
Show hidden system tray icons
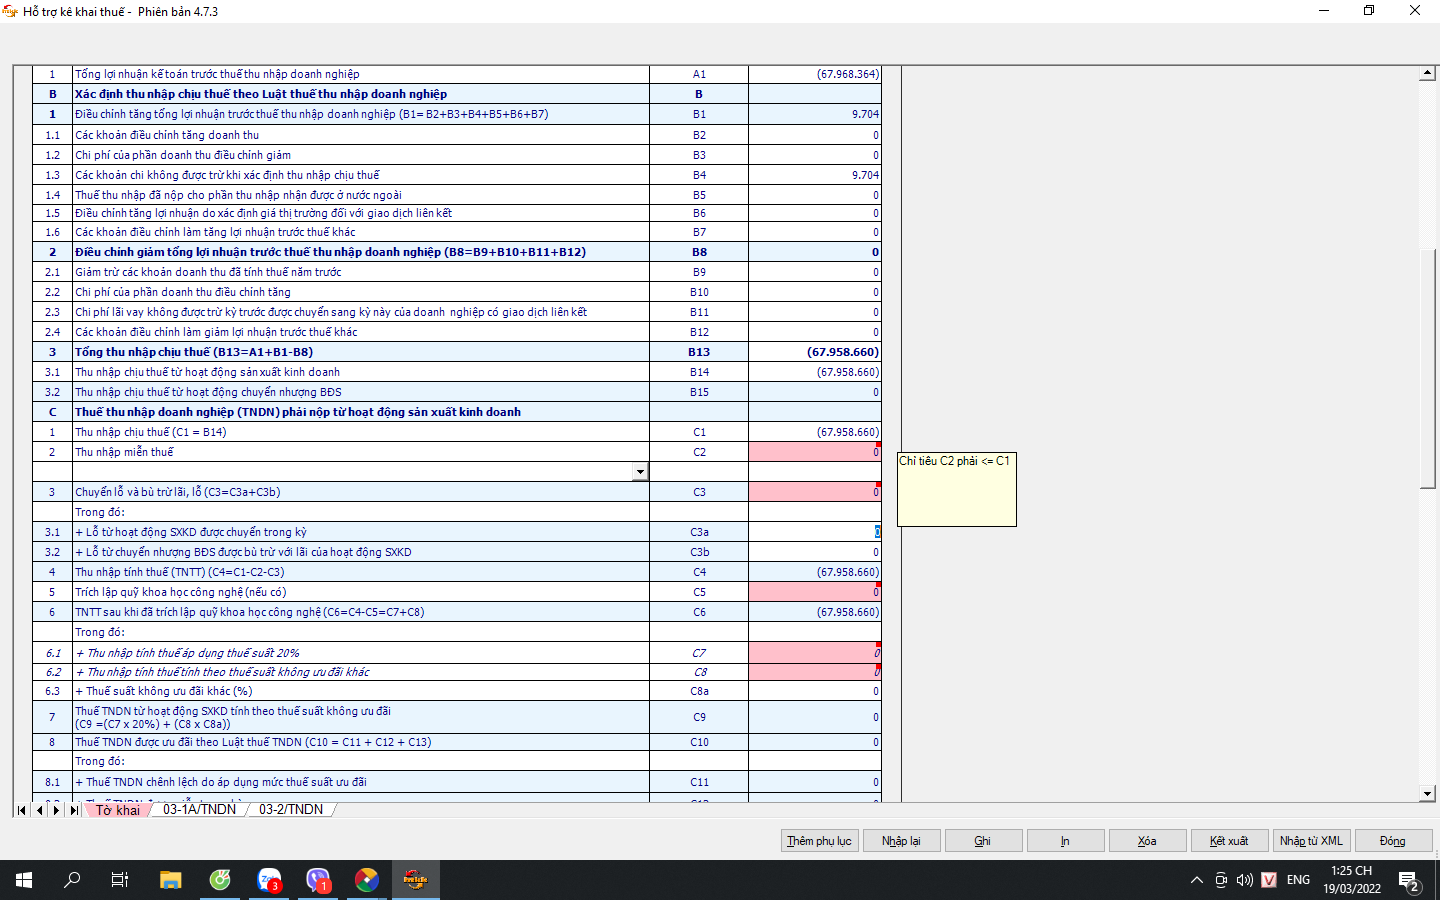1196,880
